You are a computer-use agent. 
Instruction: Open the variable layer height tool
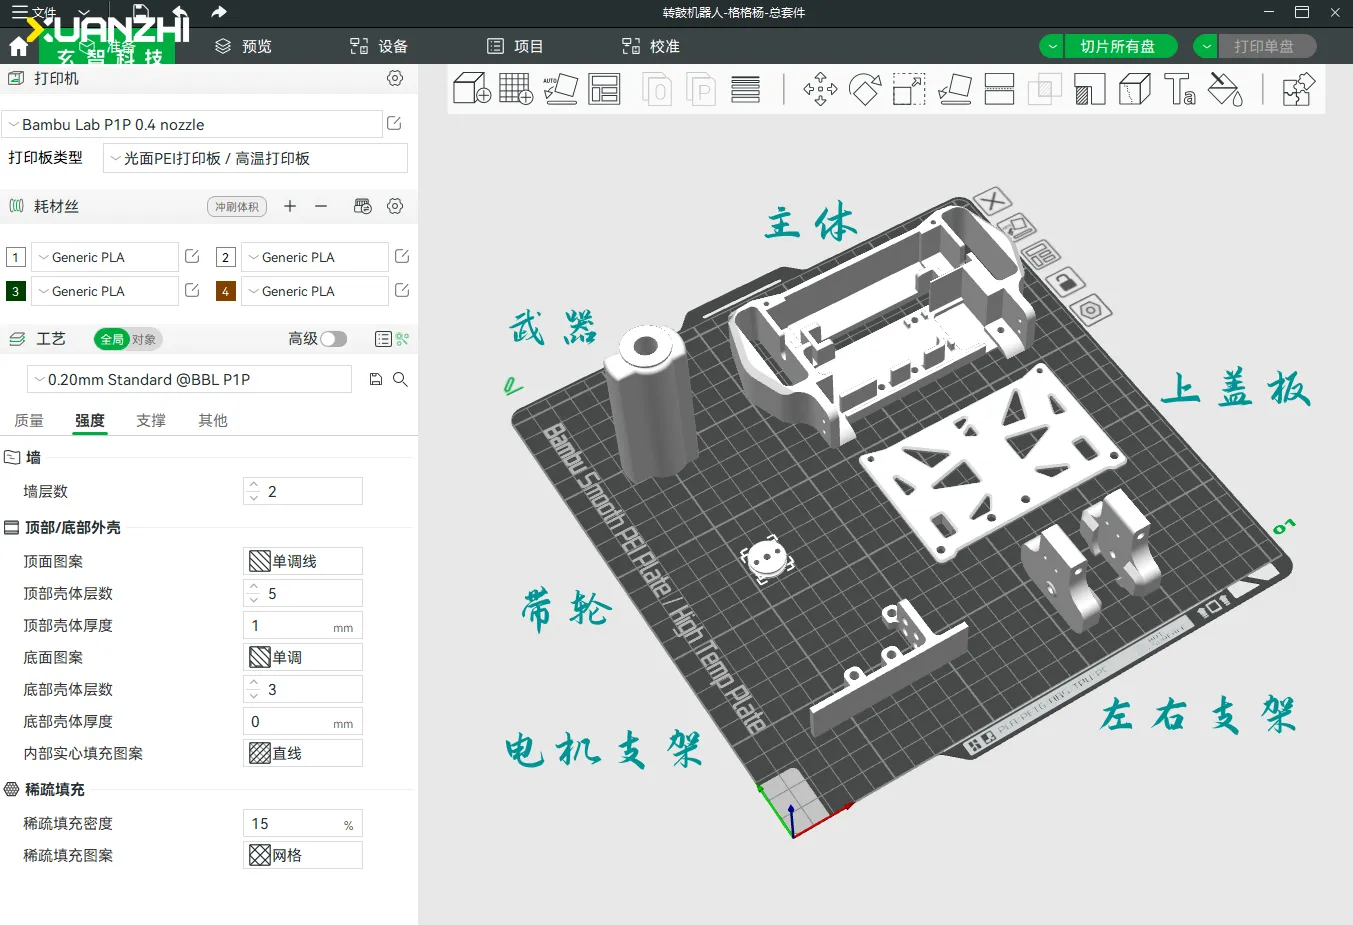[745, 89]
